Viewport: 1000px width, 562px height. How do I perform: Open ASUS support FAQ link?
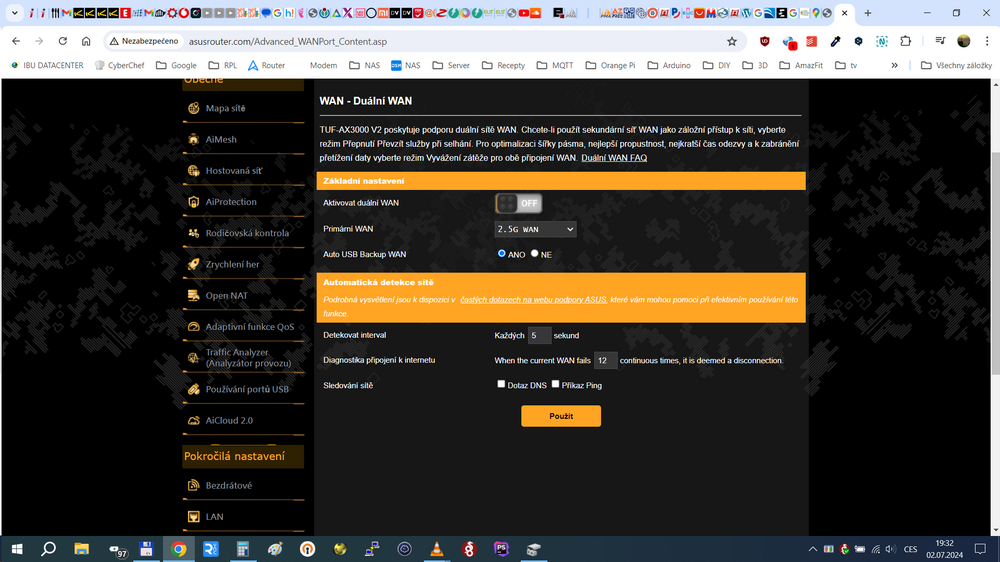pyautogui.click(x=534, y=300)
